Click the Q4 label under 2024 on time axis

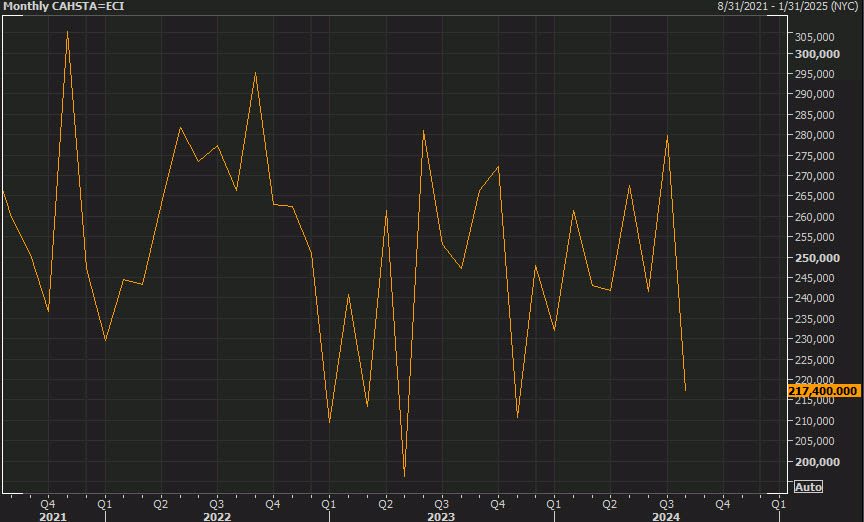coord(722,504)
